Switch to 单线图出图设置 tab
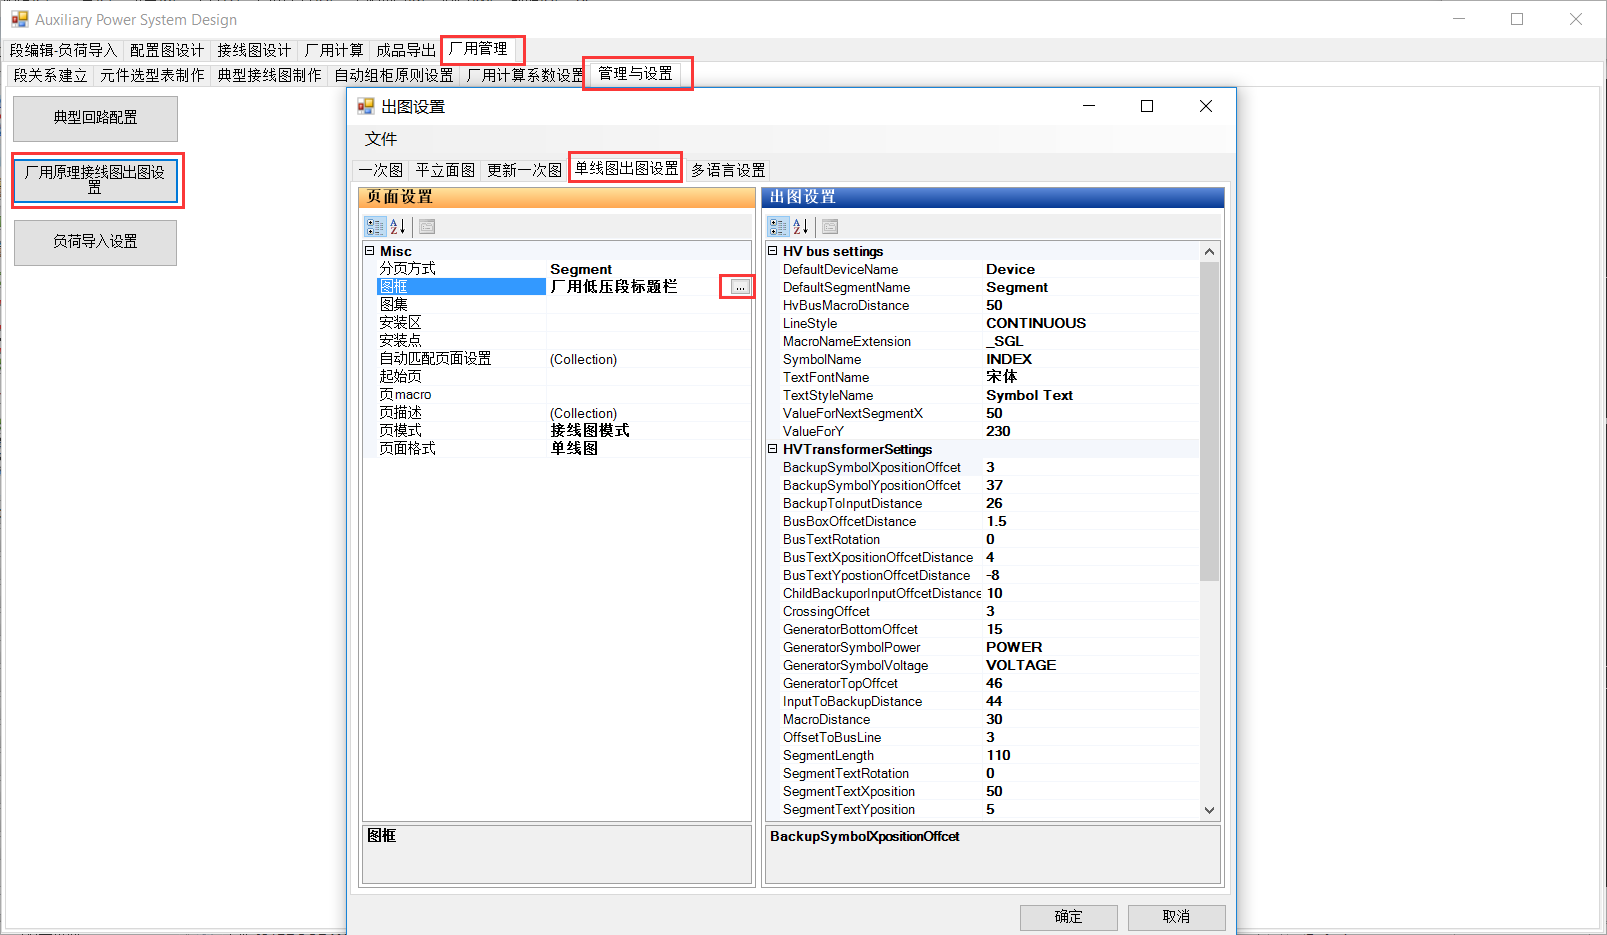This screenshot has height=935, width=1607. [x=626, y=168]
